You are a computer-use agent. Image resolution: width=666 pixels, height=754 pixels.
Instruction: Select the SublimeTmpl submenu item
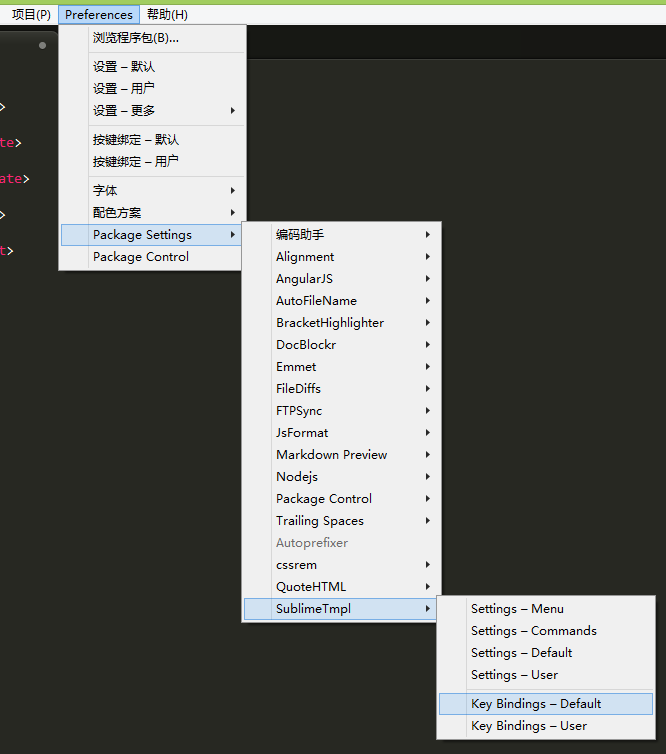click(x=340, y=609)
